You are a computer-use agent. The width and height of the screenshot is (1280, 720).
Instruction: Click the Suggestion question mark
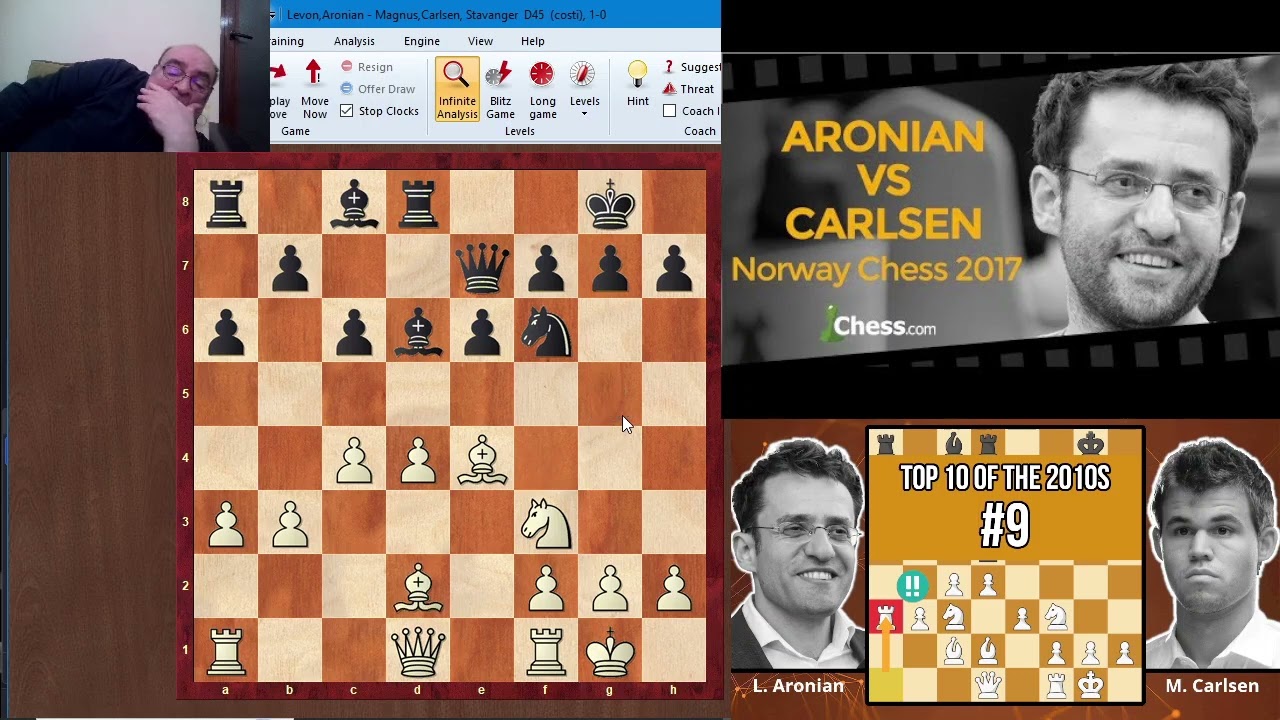tap(691, 67)
